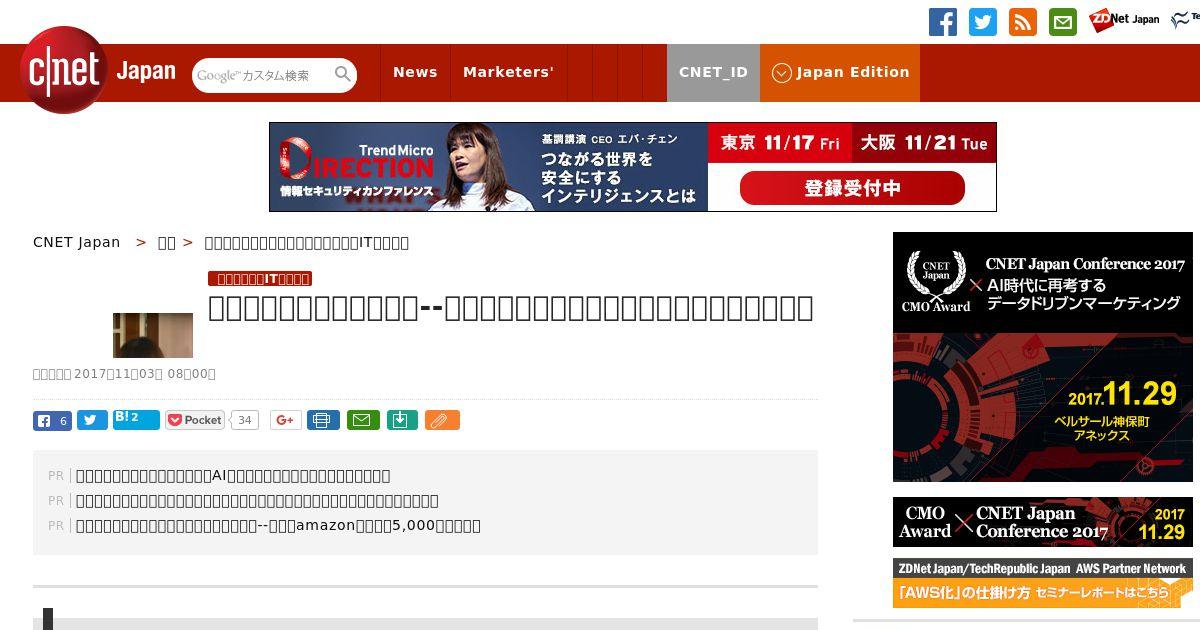
Task: Click the teal download/save icon
Action: pos(402,420)
